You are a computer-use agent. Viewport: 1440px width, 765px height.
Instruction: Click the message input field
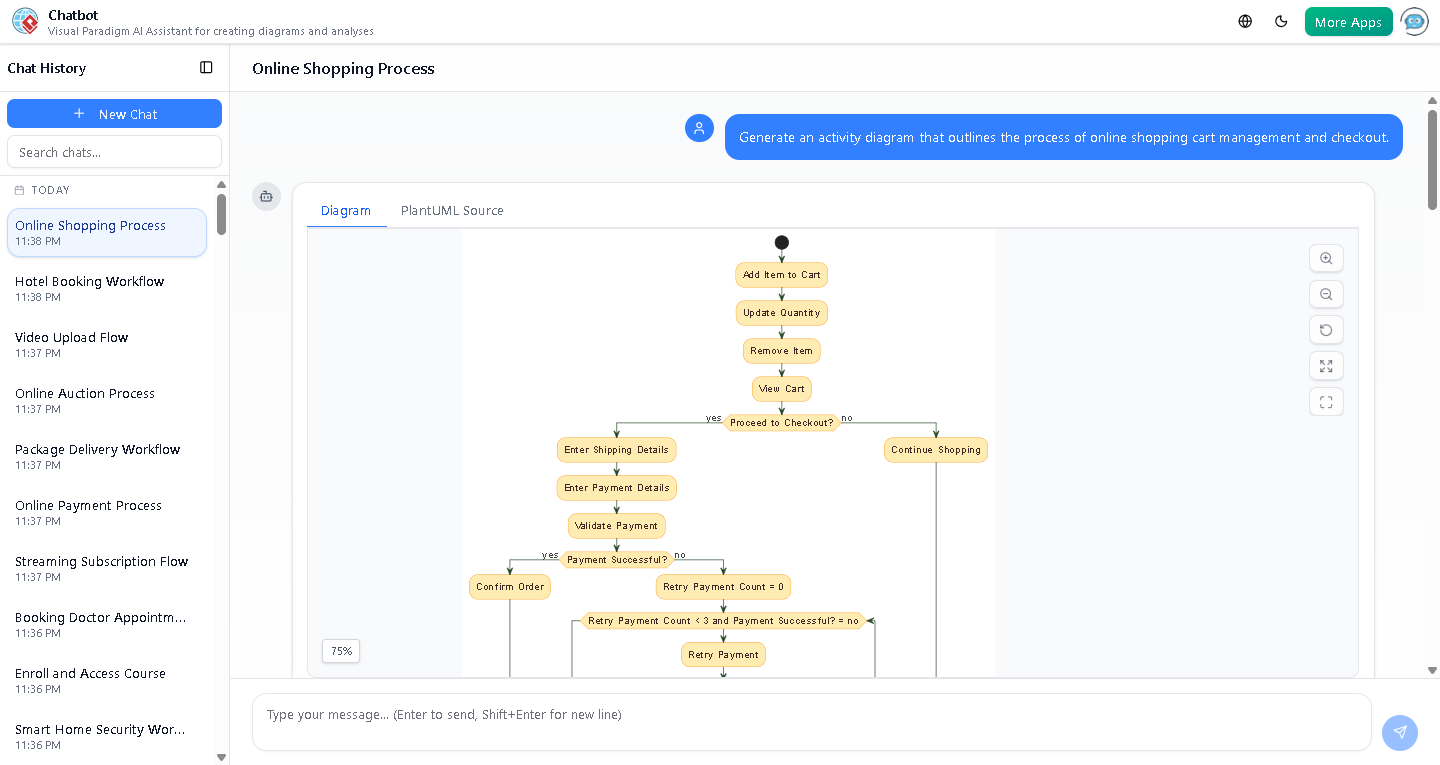pyautogui.click(x=812, y=714)
